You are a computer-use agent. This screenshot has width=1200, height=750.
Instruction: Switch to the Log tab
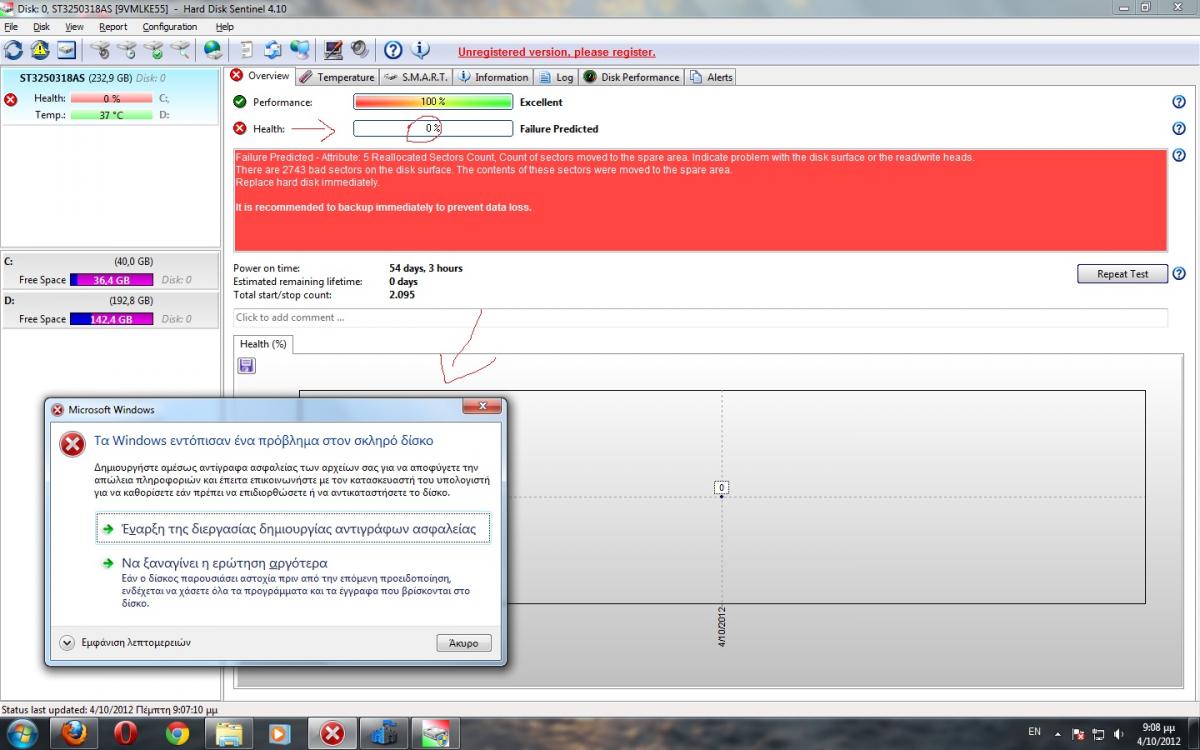(556, 77)
